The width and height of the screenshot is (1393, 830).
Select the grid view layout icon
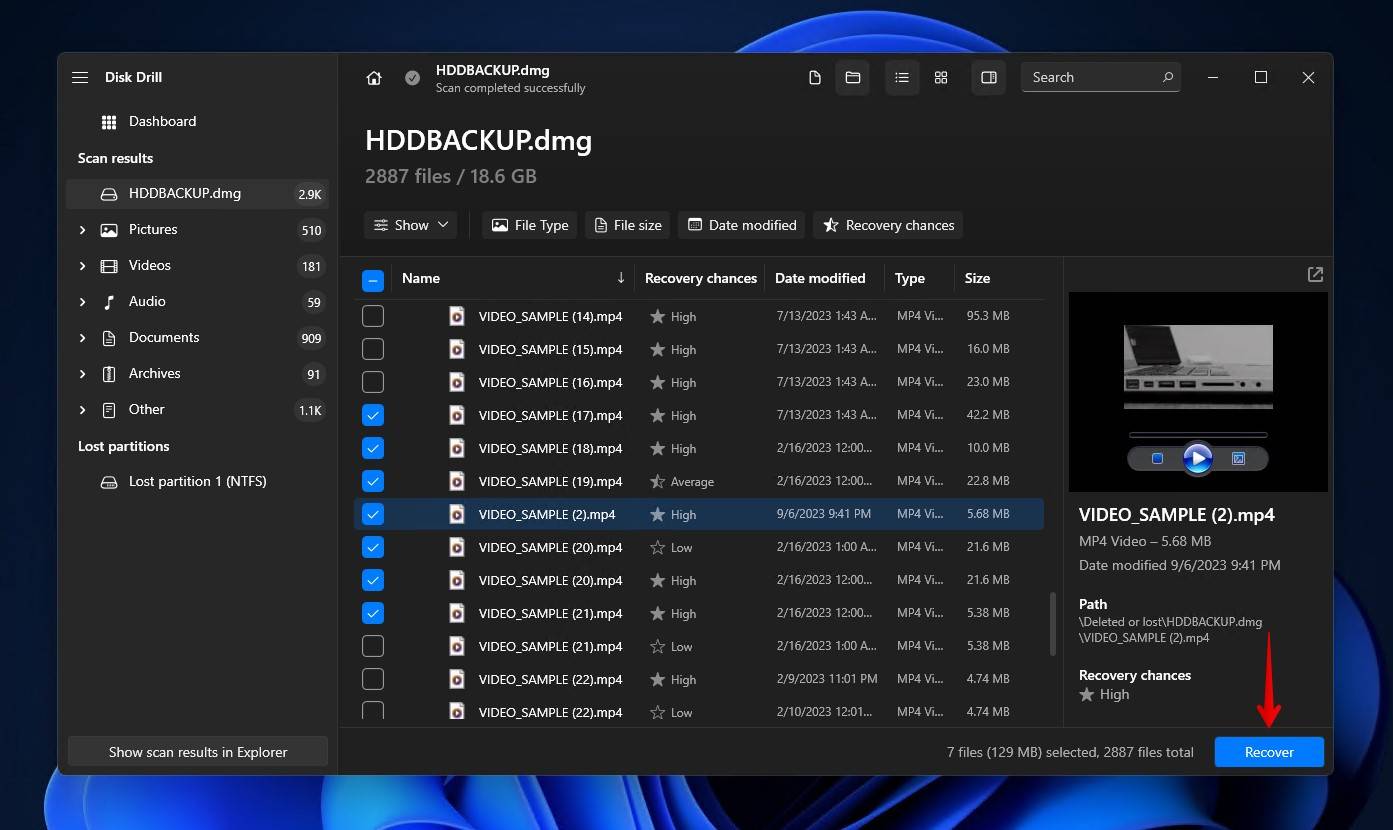941,78
